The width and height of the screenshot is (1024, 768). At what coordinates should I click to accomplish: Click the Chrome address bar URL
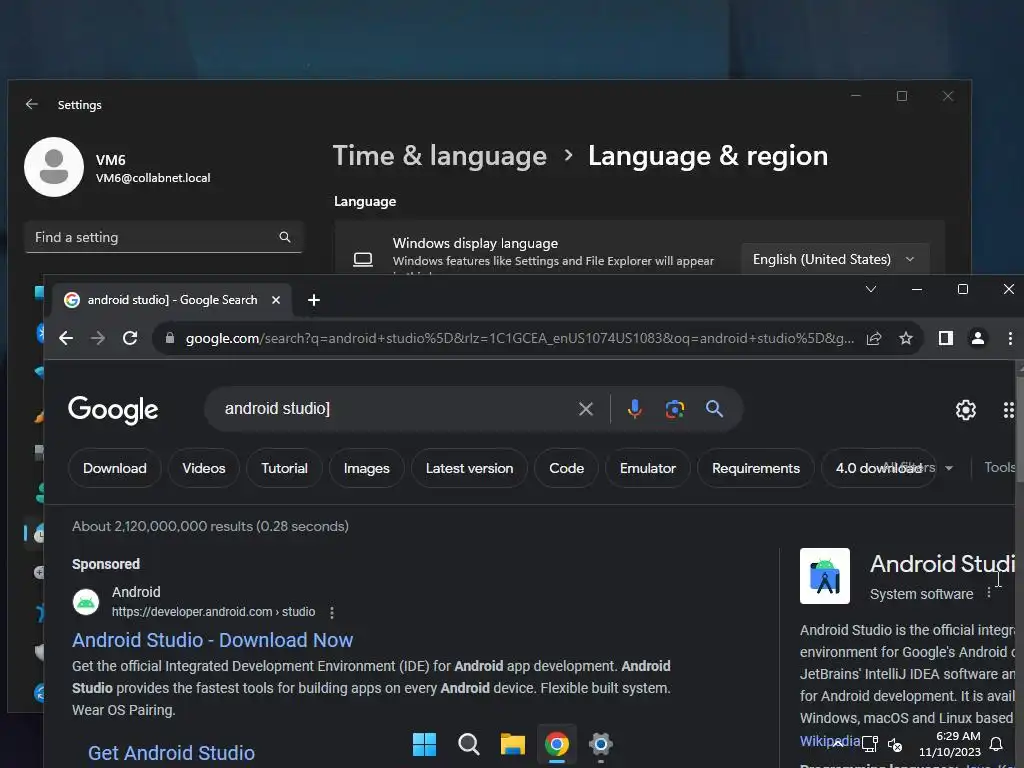pyautogui.click(x=519, y=338)
